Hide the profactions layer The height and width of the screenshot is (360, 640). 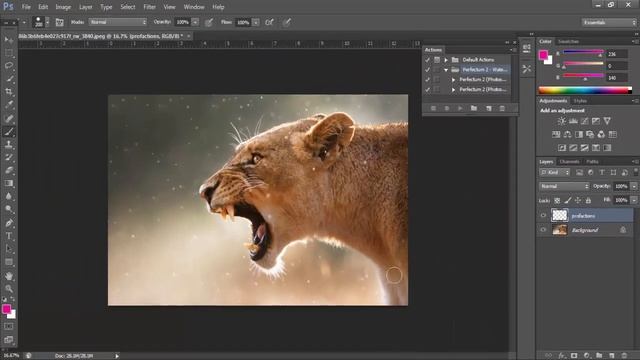tap(543, 216)
